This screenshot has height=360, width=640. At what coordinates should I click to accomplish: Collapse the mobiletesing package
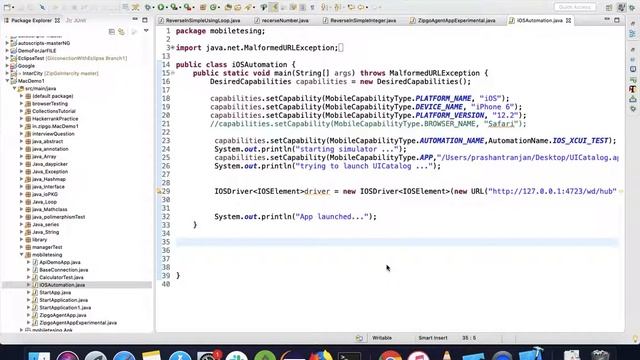click(22, 255)
